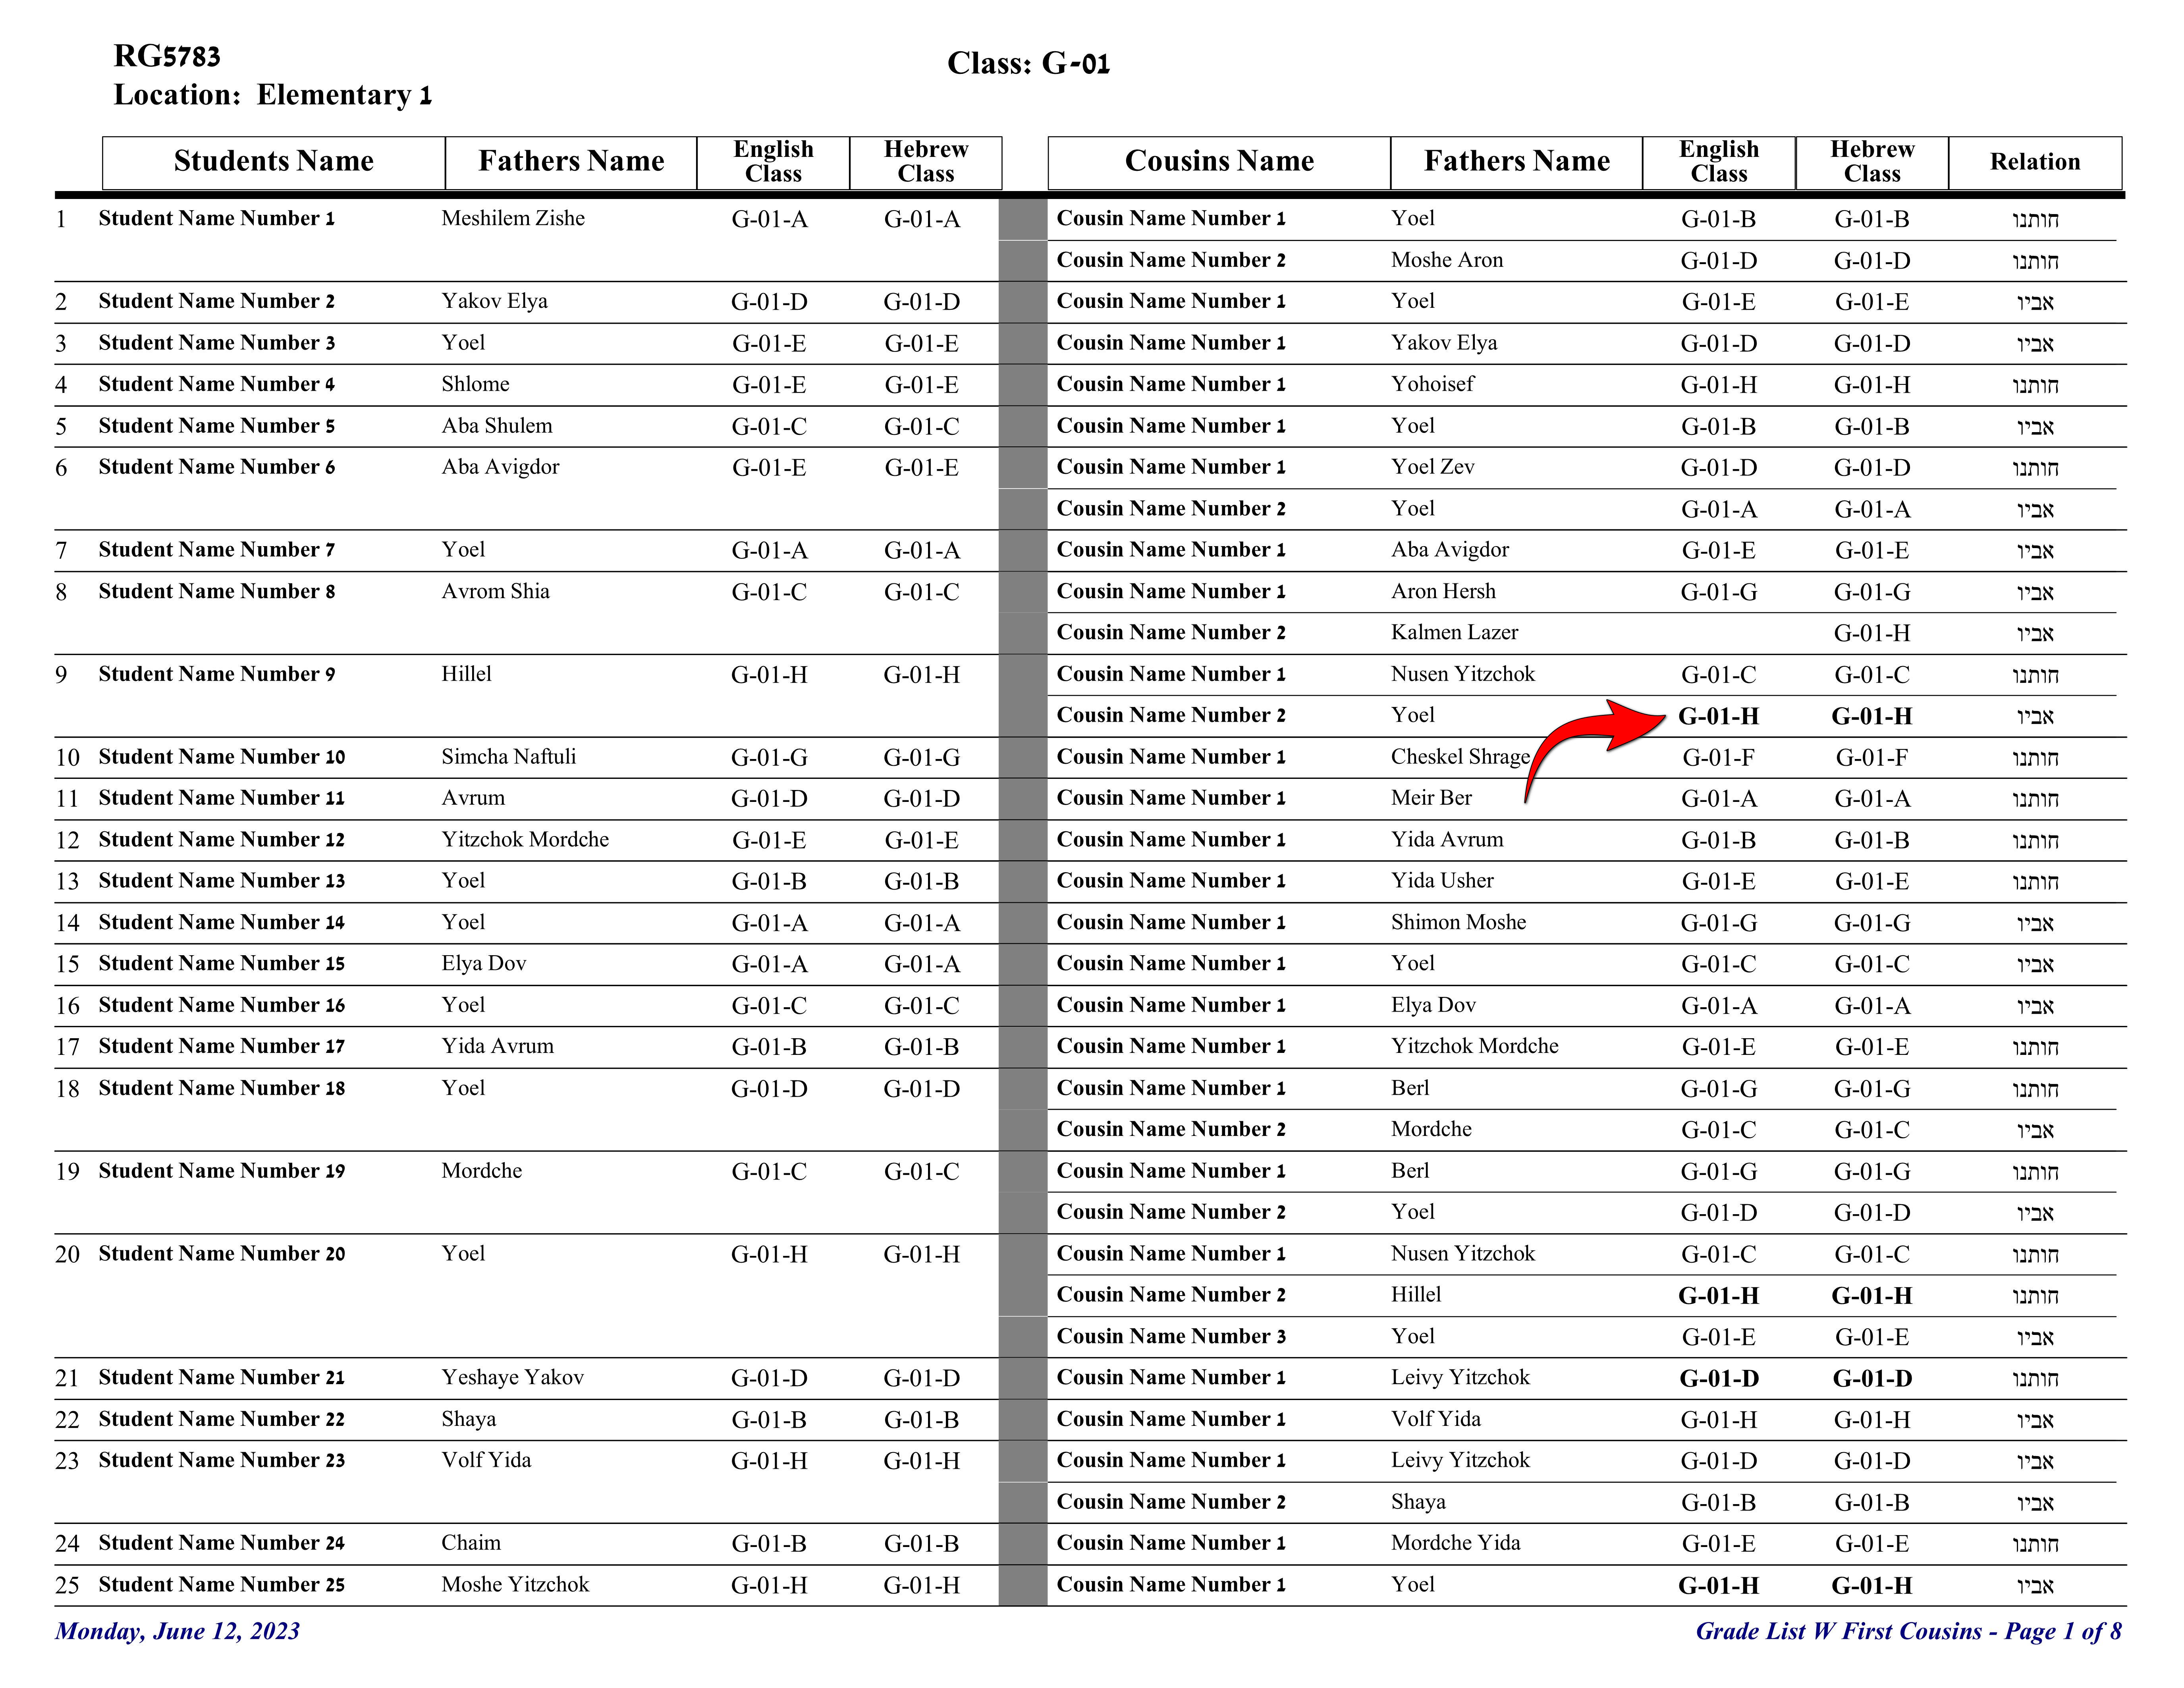
Task: Click cousin's father 'Shimon Moshe'
Action: [1458, 922]
